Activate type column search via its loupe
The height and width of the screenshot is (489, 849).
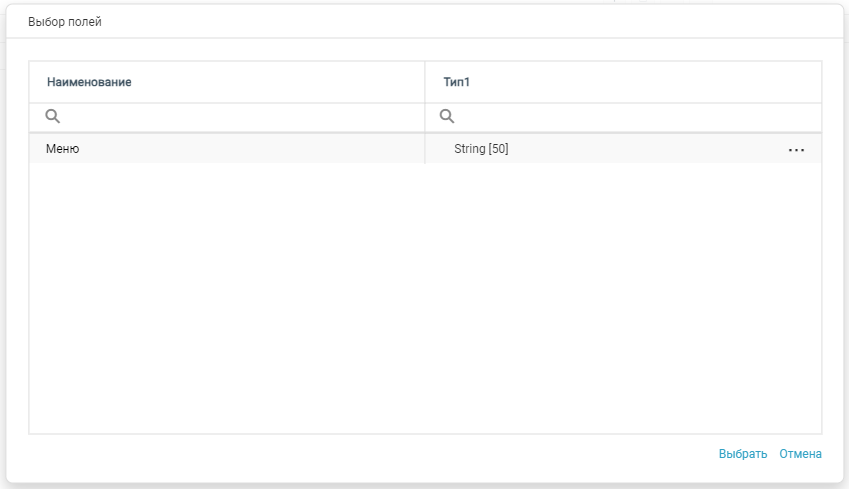[447, 116]
